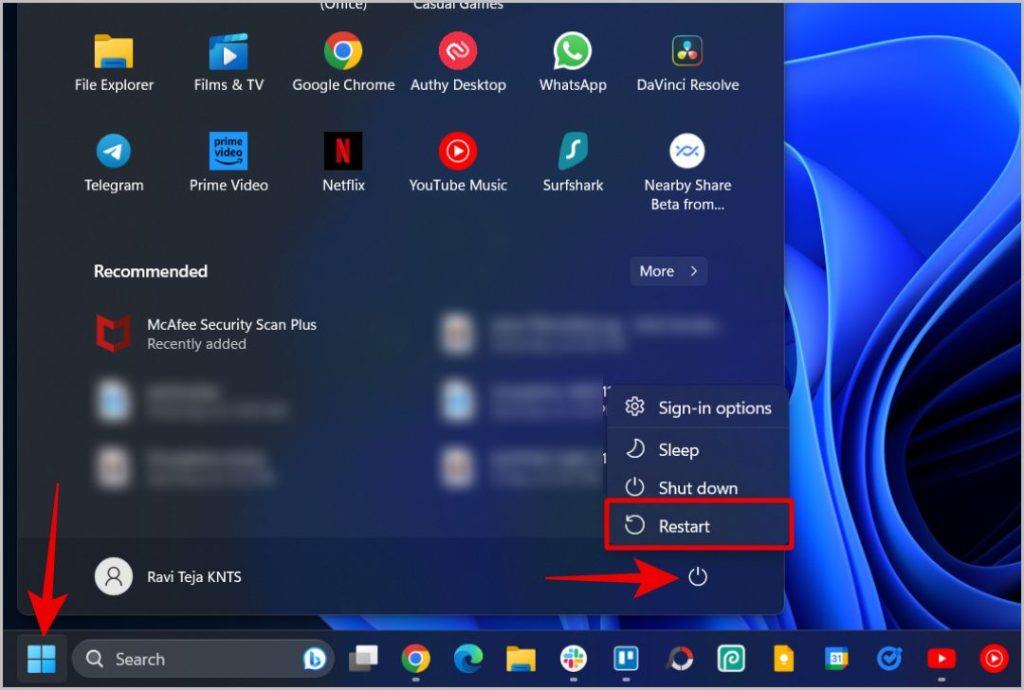Screen dimensions: 1024x690
Task: Click the power button icon
Action: click(697, 576)
